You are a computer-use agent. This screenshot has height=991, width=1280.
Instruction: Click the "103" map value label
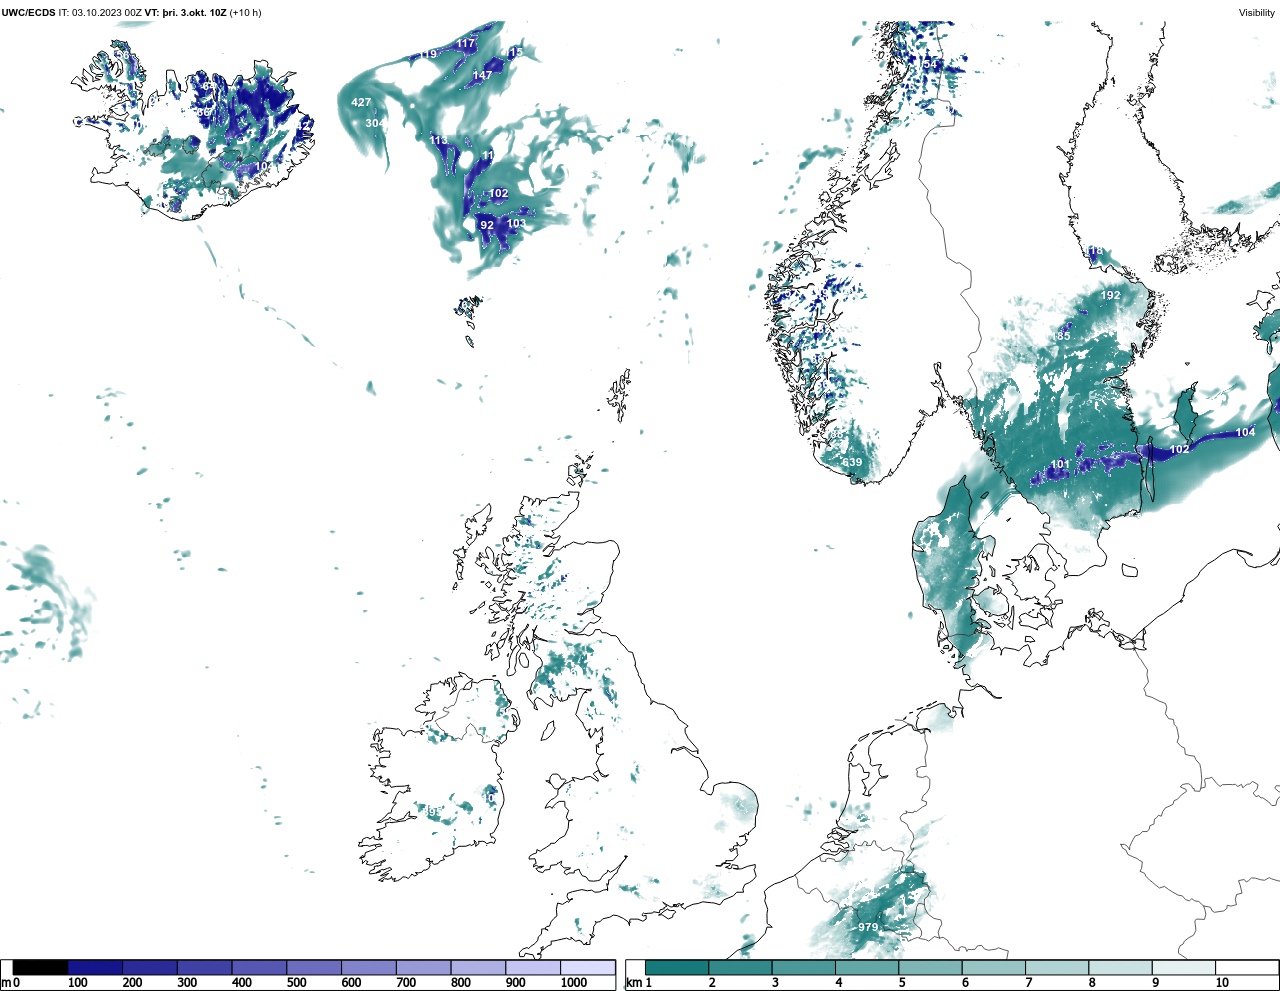tap(516, 223)
